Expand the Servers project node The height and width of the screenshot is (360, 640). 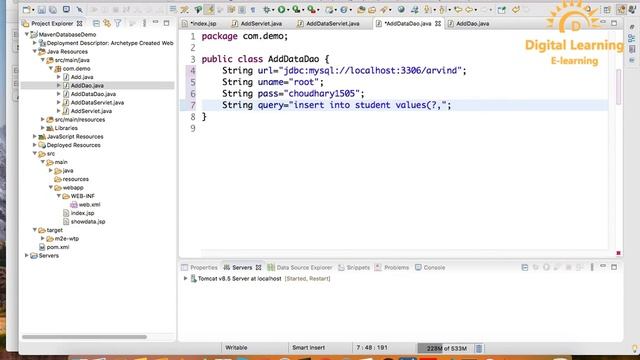[x=27, y=256]
